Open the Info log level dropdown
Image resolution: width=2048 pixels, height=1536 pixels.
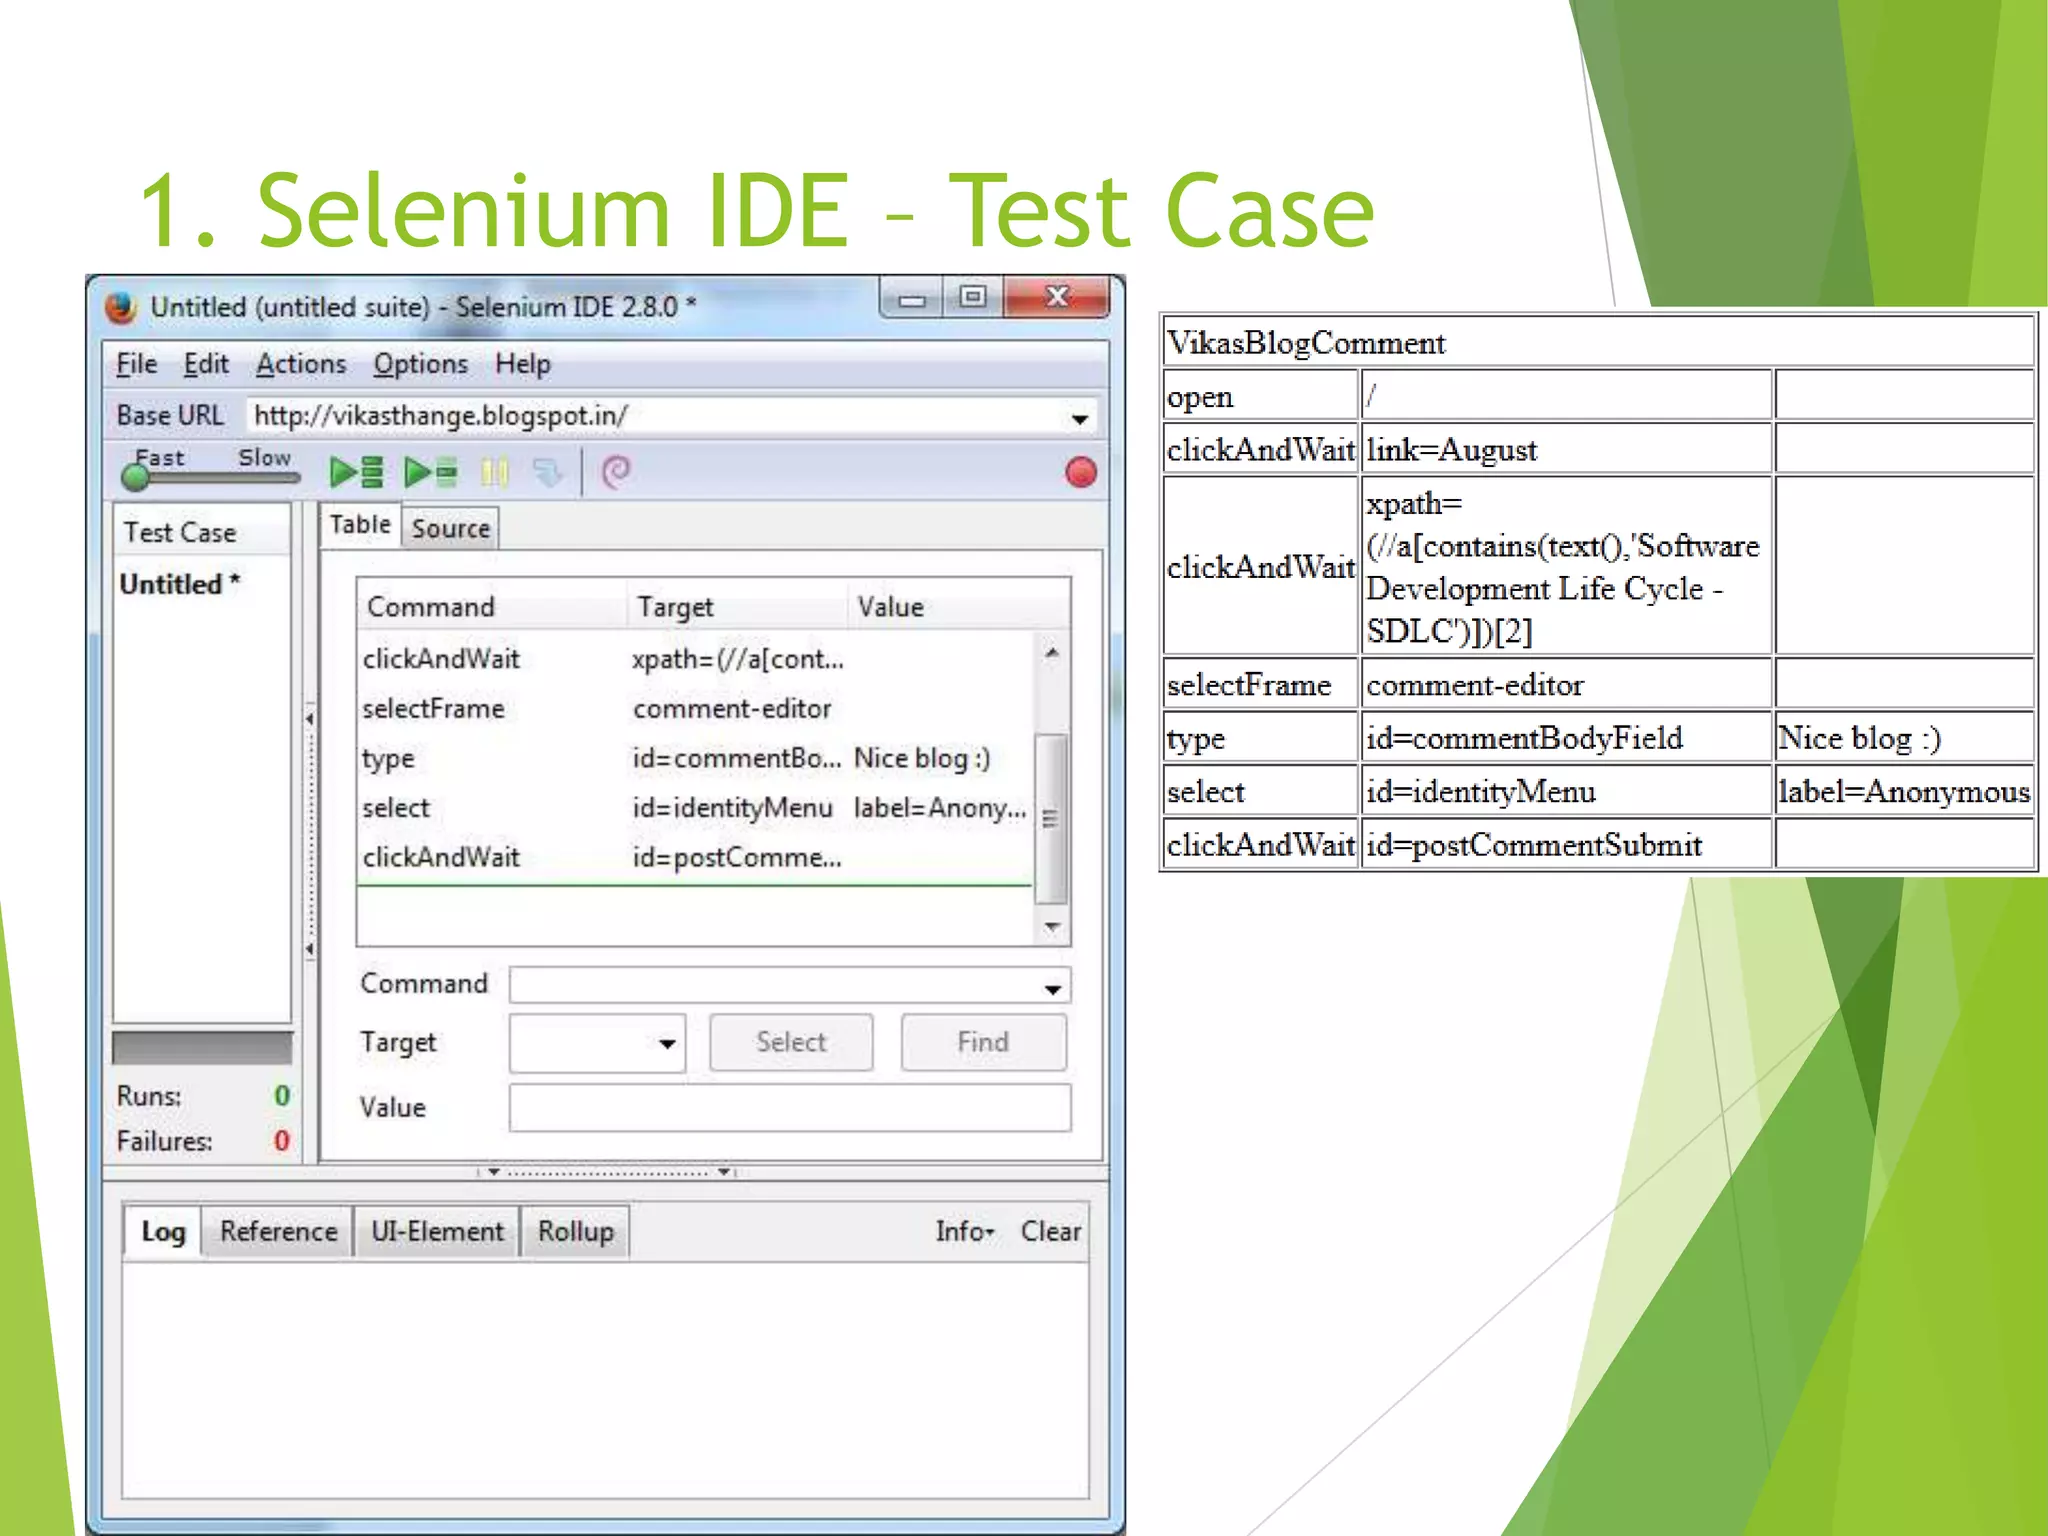(964, 1231)
